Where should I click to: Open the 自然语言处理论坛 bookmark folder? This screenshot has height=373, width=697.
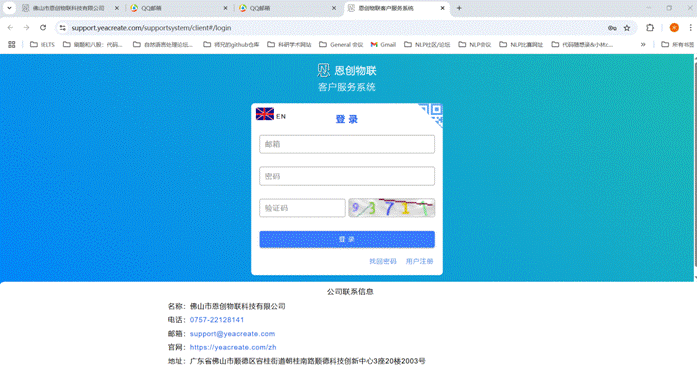pos(163,44)
